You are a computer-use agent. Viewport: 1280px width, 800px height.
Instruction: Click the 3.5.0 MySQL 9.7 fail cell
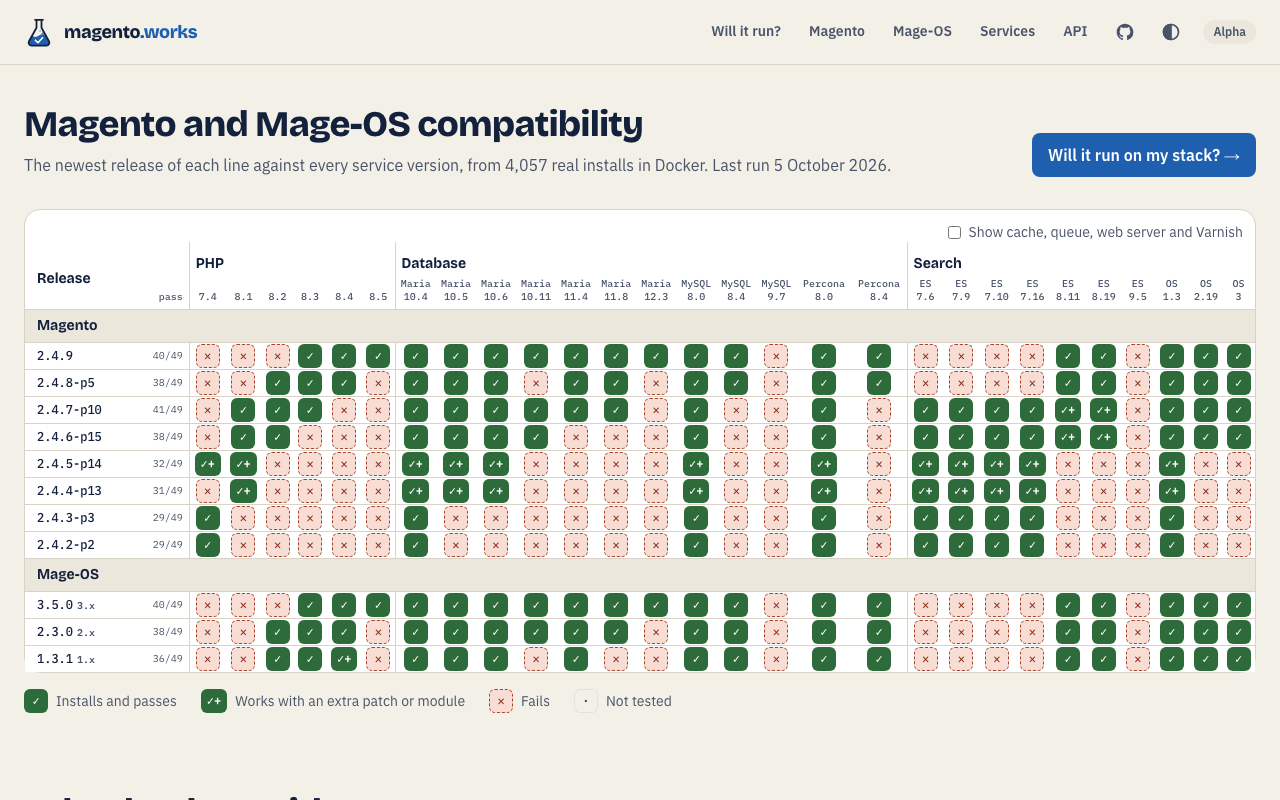(x=776, y=605)
